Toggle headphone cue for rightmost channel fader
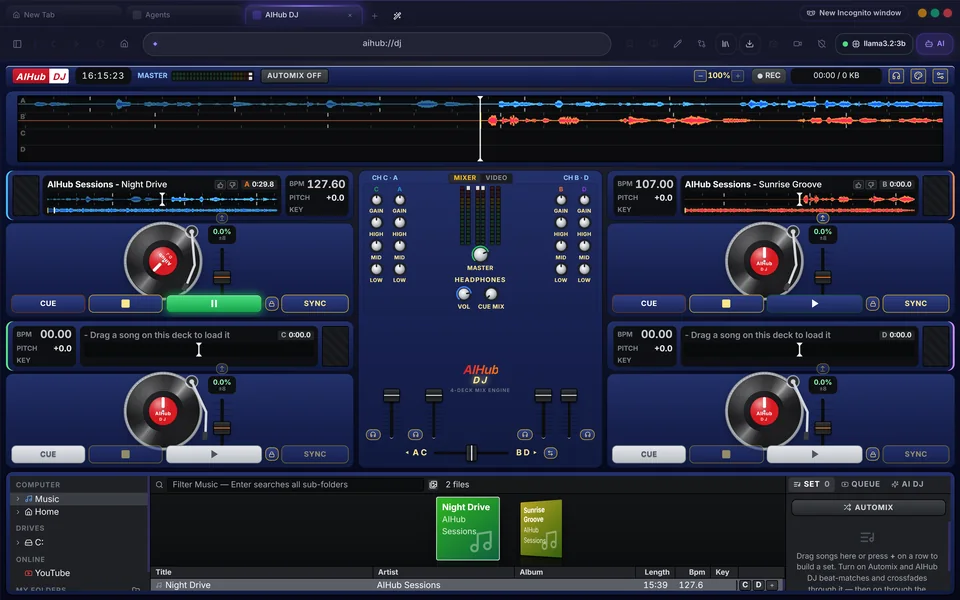The width and height of the screenshot is (960, 600). tap(587, 435)
